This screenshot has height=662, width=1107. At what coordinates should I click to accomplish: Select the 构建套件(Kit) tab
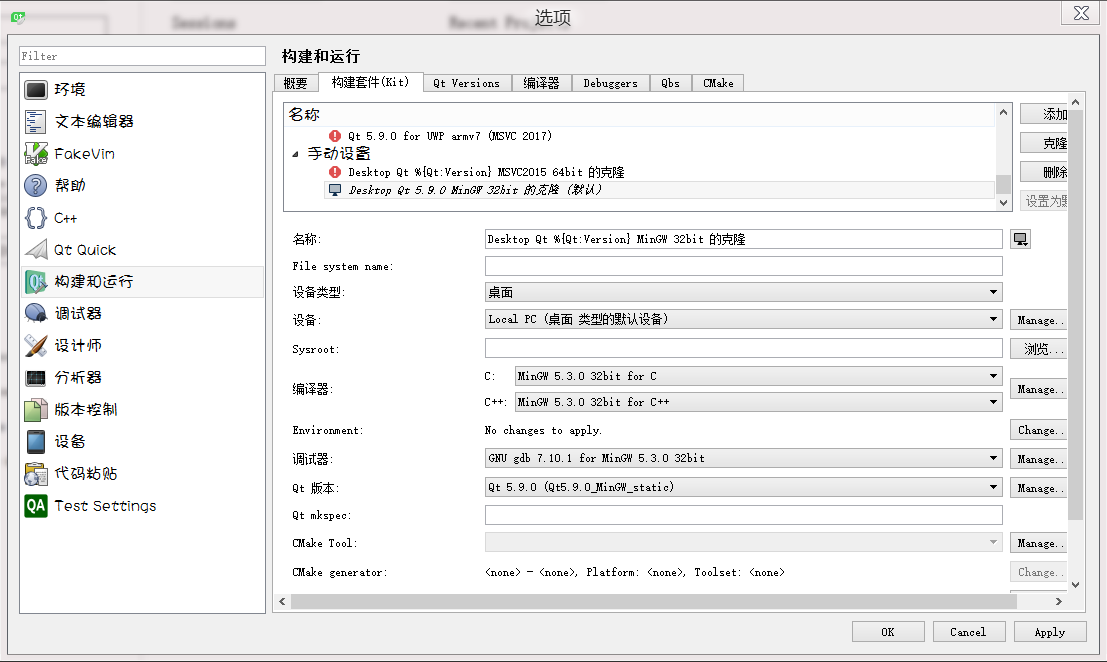(371, 82)
